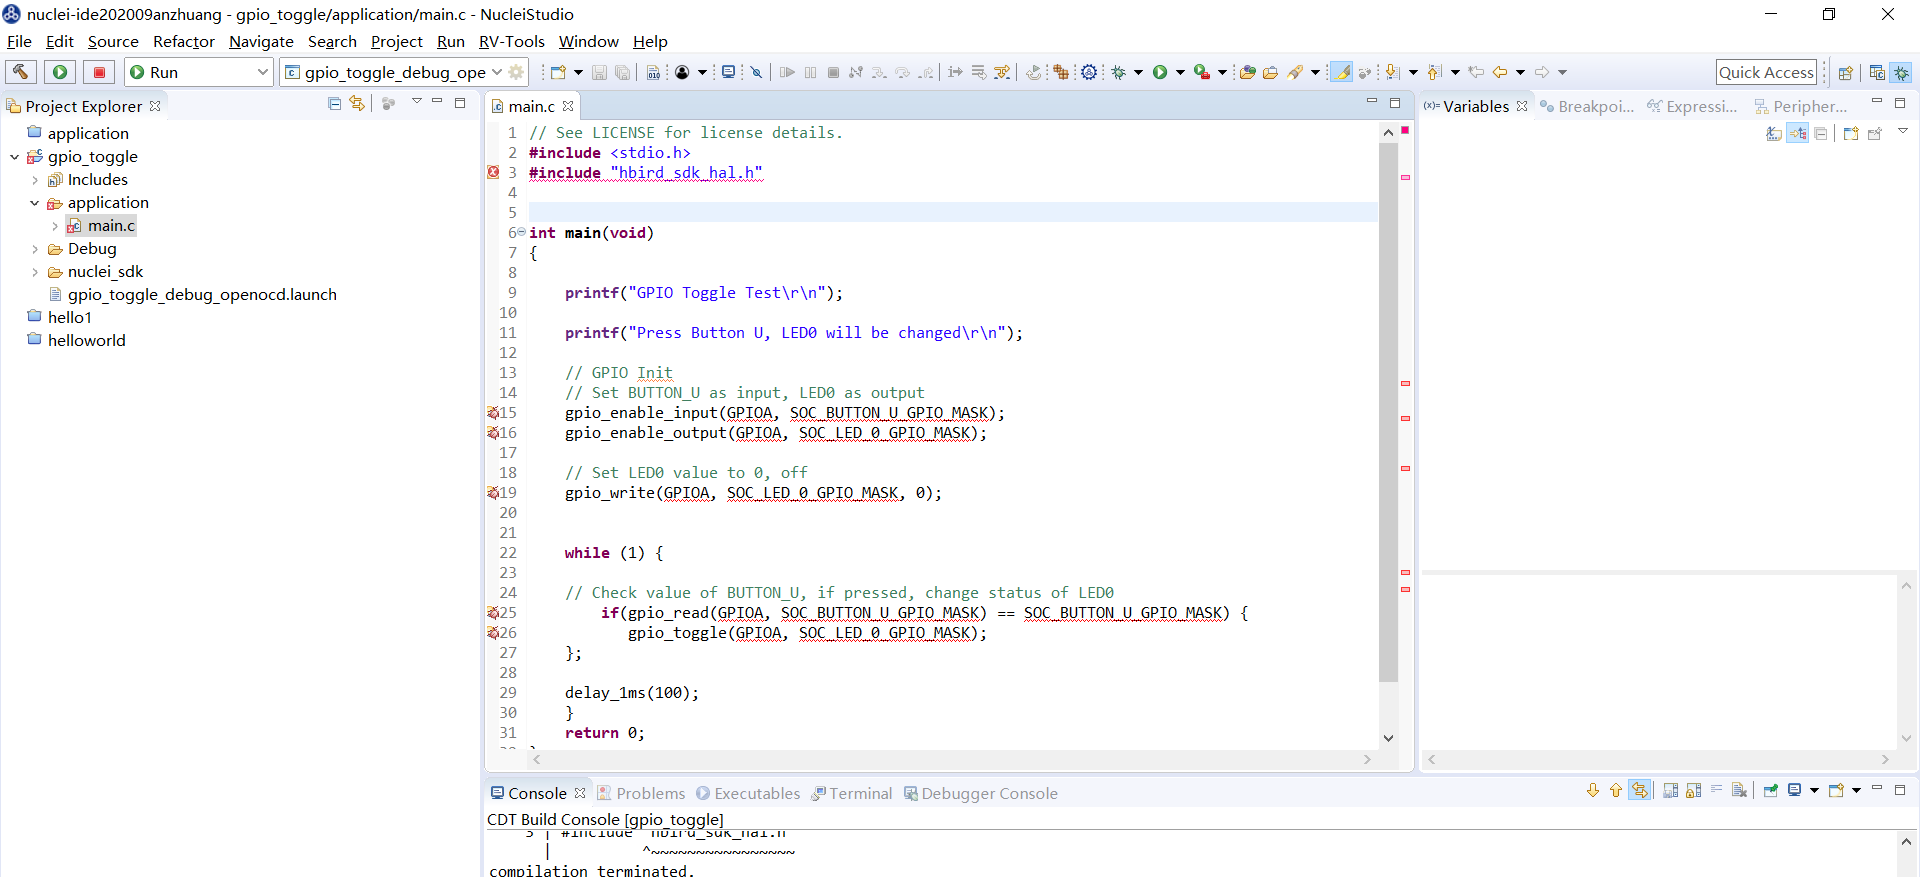Click the blue gear toolbar icon

click(x=1089, y=72)
